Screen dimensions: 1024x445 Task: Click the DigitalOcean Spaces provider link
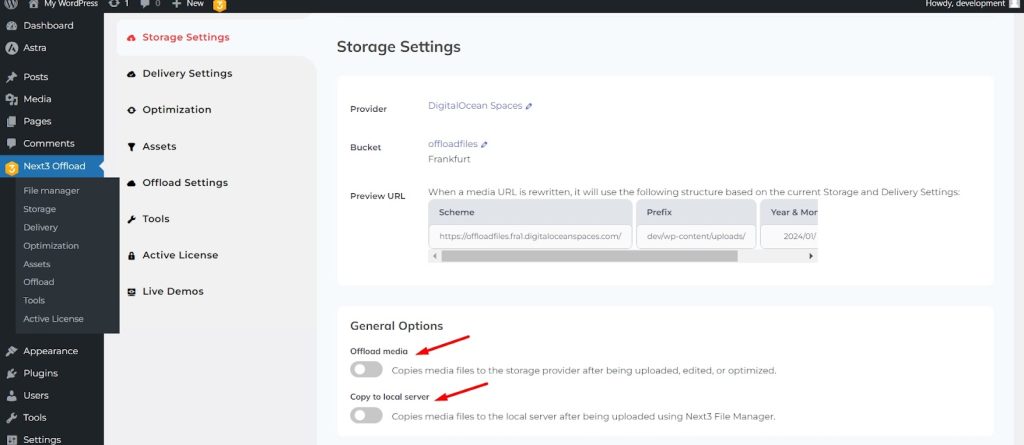tap(475, 105)
